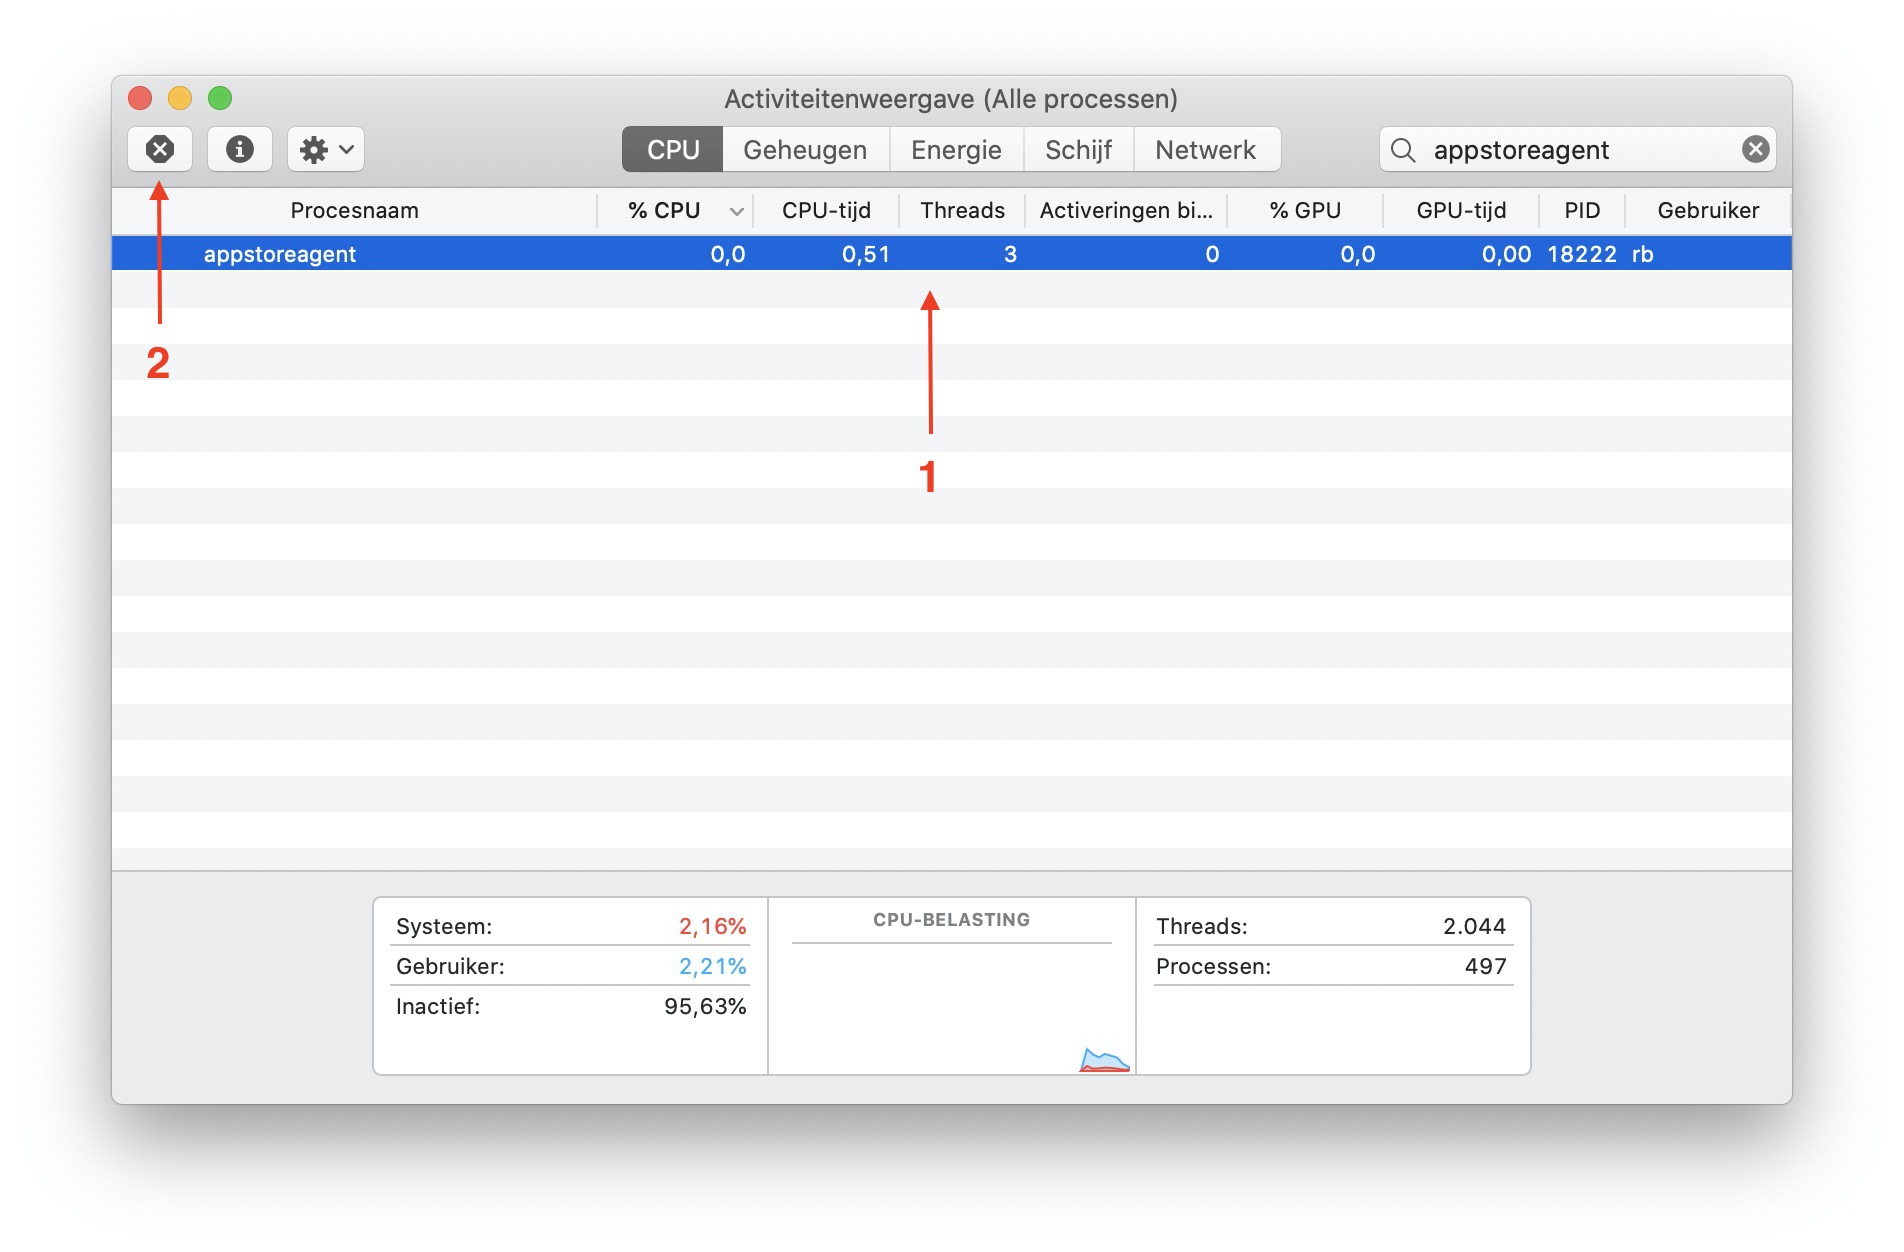Click the Gebruiker value 2,21%
Screen dimensions: 1904x1252
pos(713,967)
